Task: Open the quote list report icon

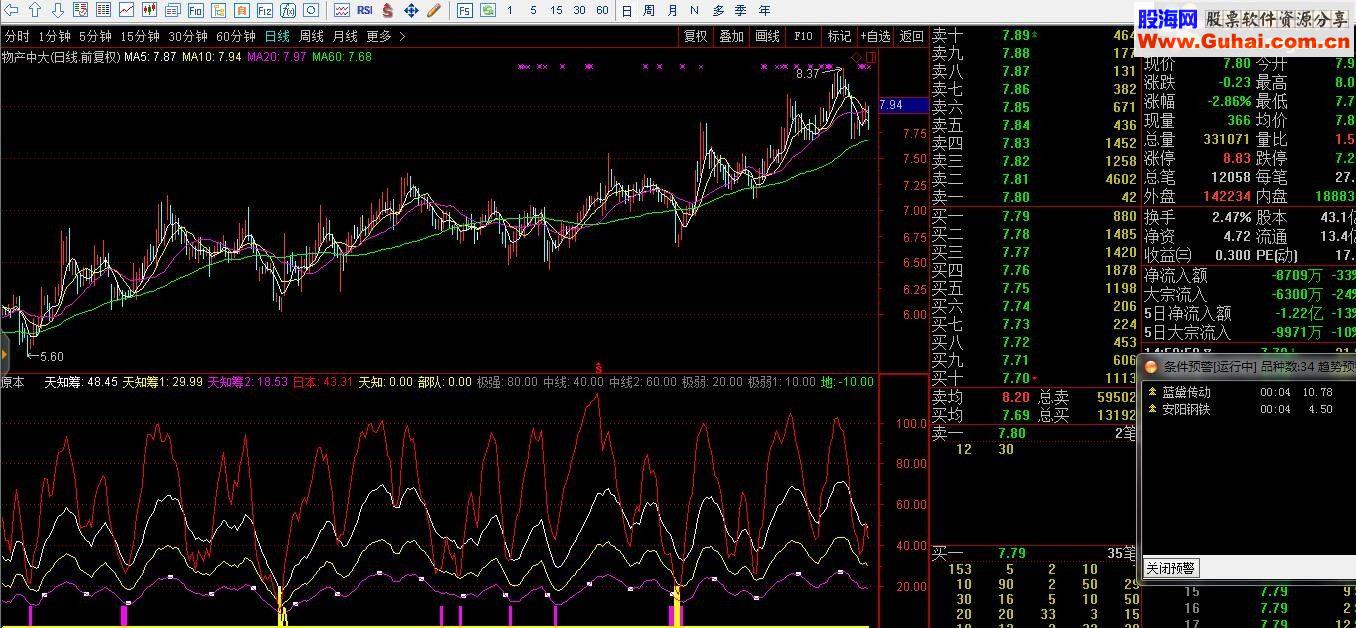Action: point(80,10)
